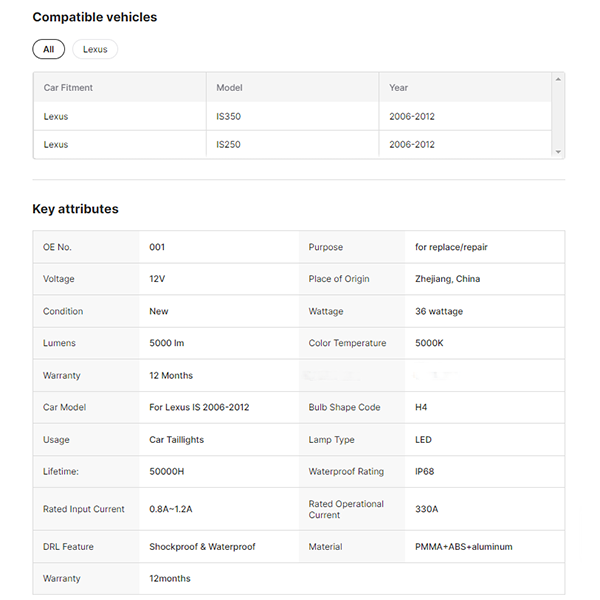Click the PMMA+ABS+aluminum material value
This screenshot has height=600, width=600.
point(464,547)
